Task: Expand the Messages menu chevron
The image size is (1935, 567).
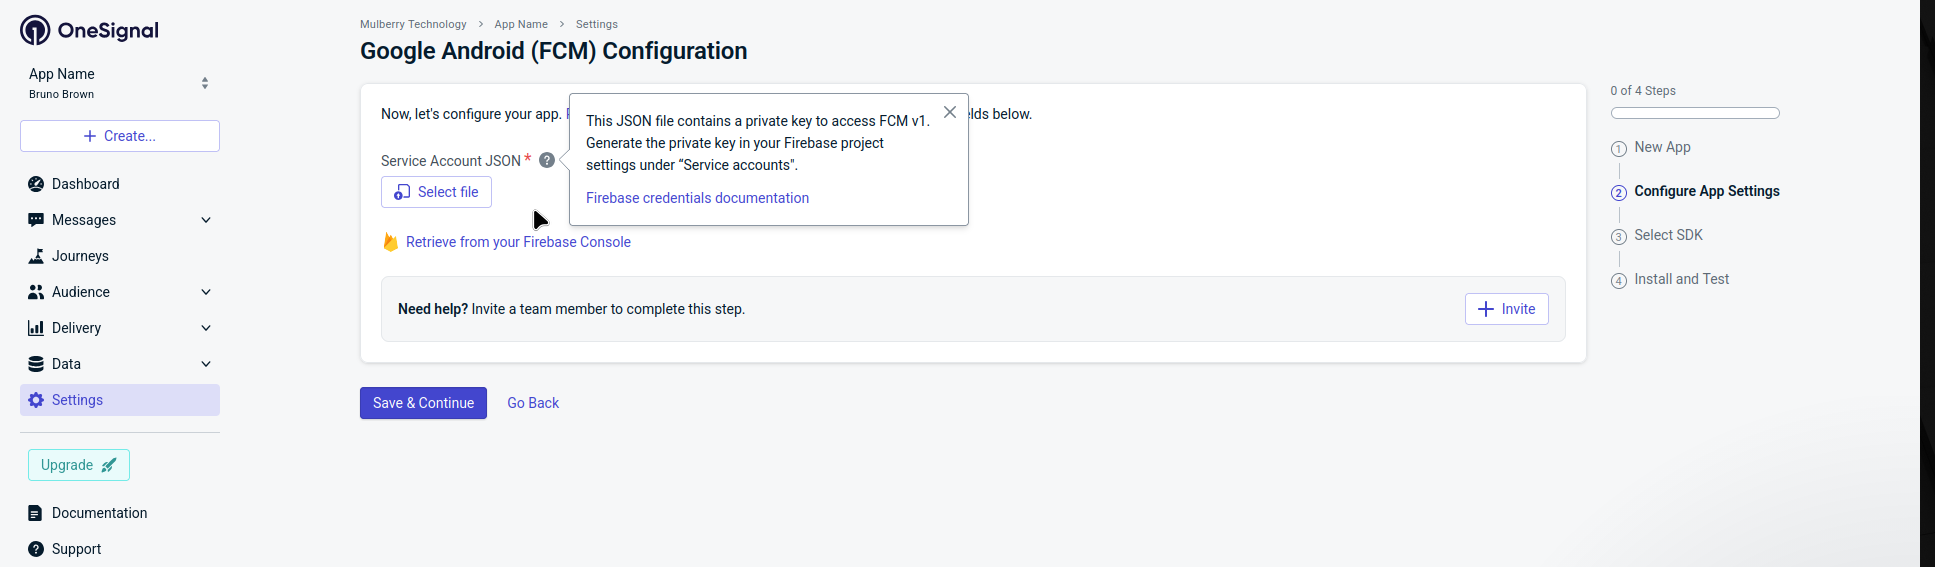Action: pyautogui.click(x=206, y=220)
